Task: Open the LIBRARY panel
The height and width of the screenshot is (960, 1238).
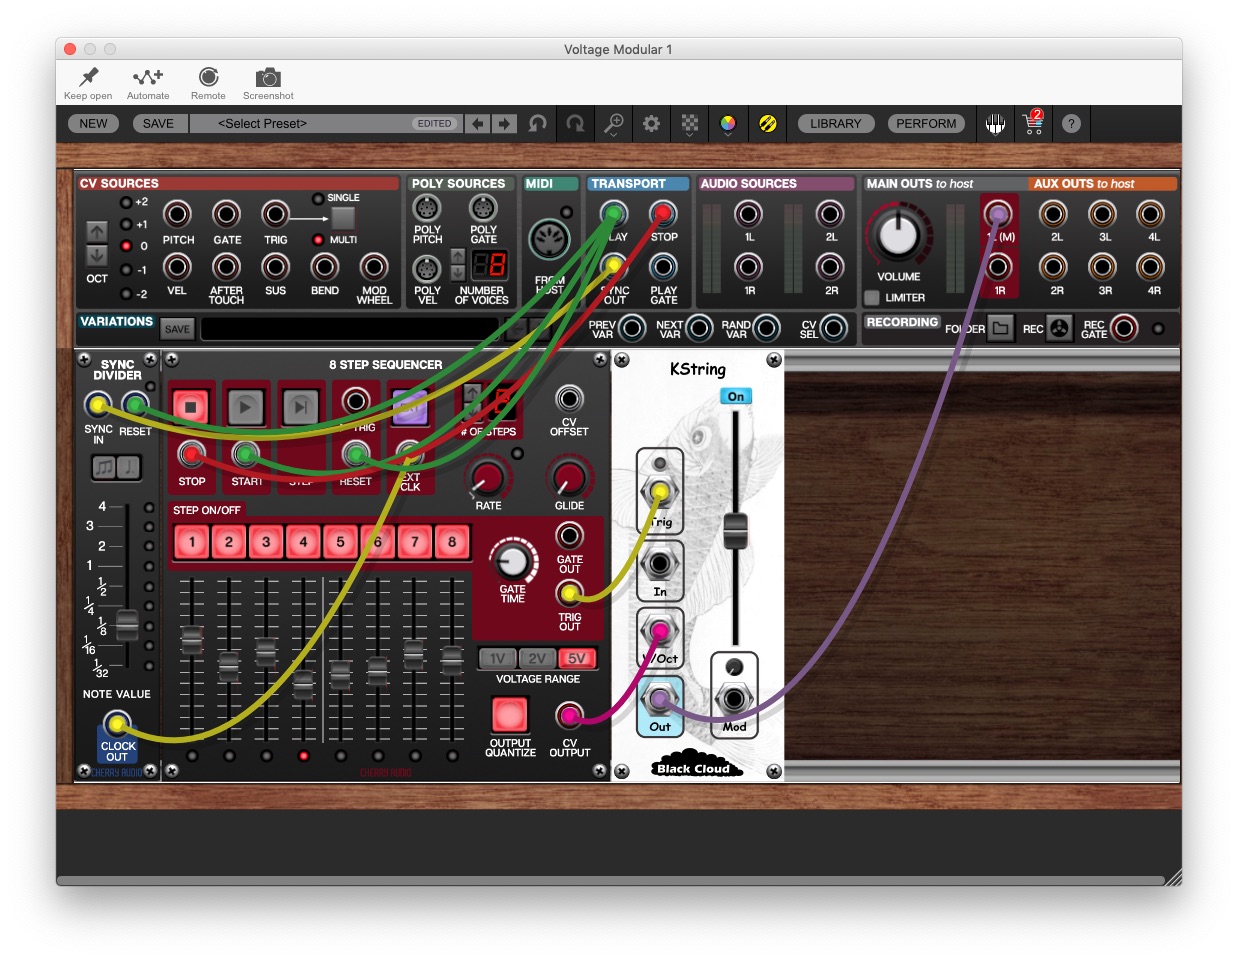Action: click(x=835, y=123)
